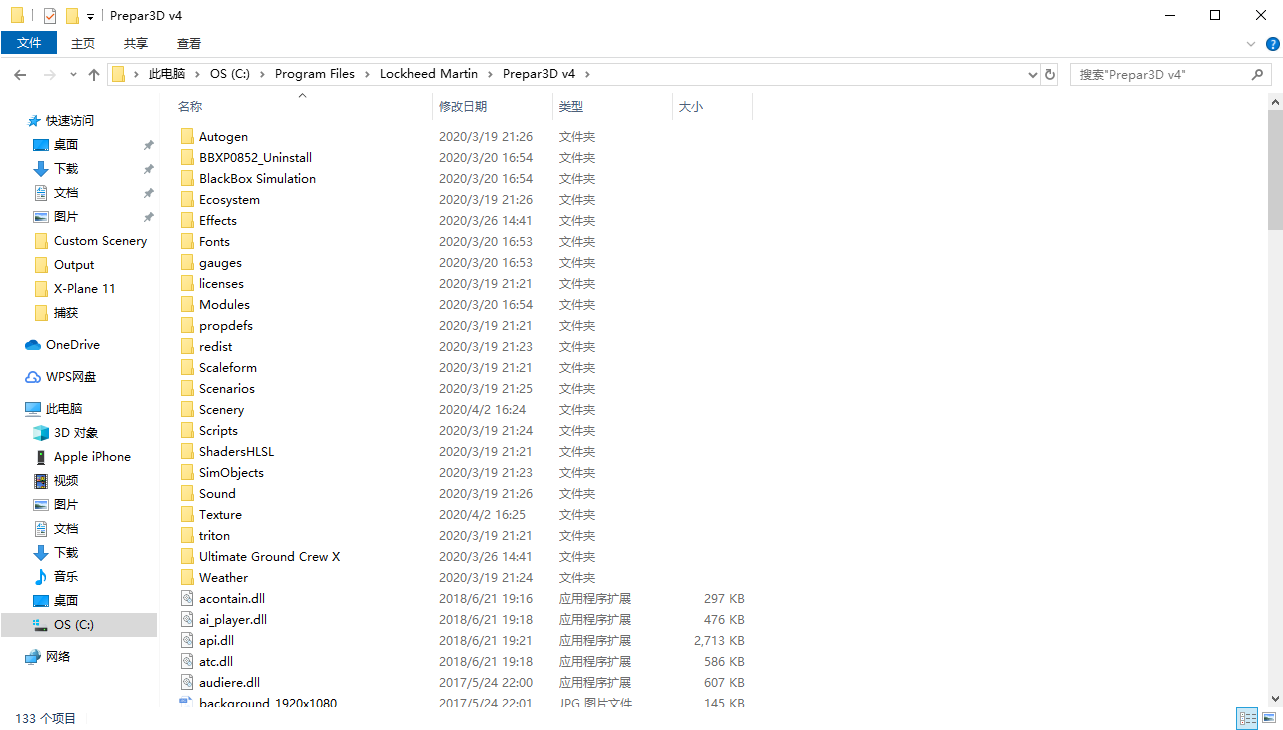The height and width of the screenshot is (730, 1283).
Task: Select WPS网盘 in the navigation pane
Action: (71, 377)
